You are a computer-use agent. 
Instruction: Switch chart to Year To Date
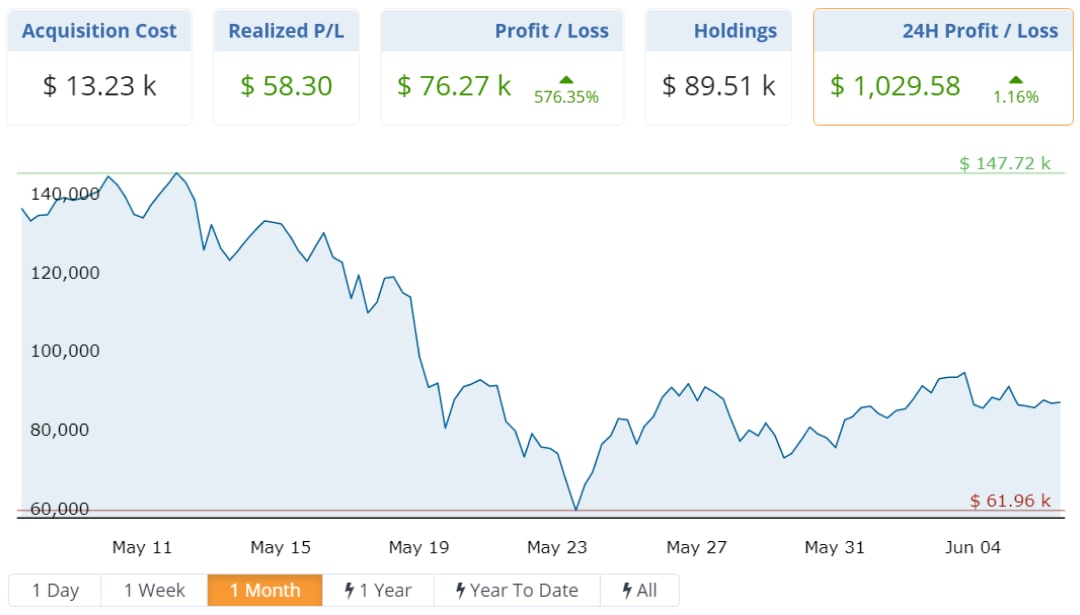[517, 590]
